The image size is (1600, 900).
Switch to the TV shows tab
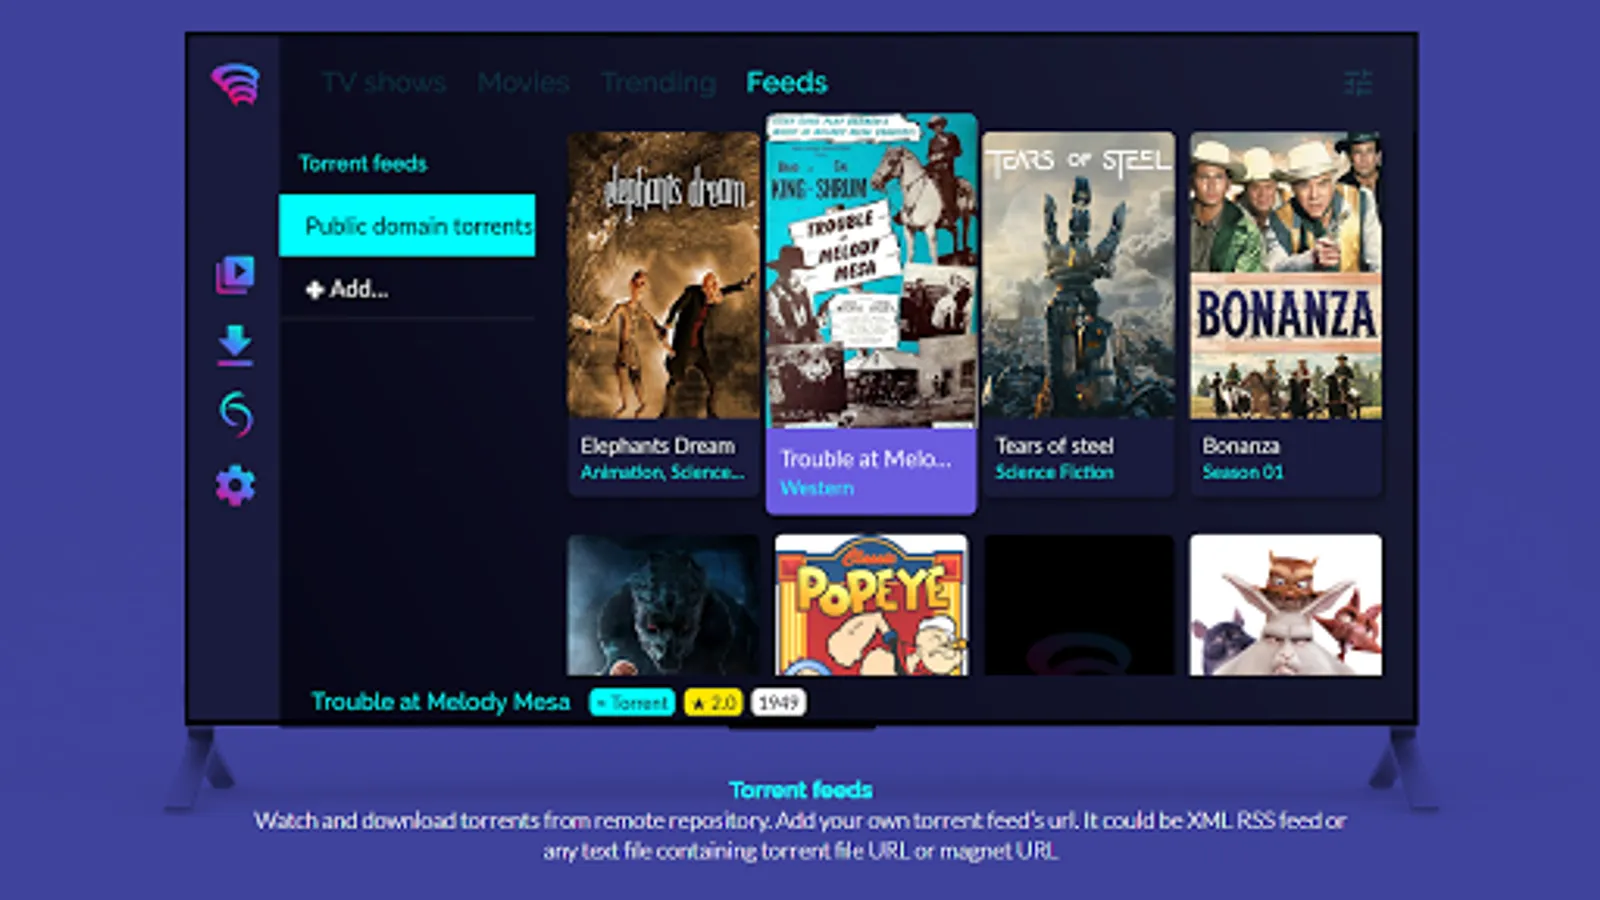(x=384, y=82)
